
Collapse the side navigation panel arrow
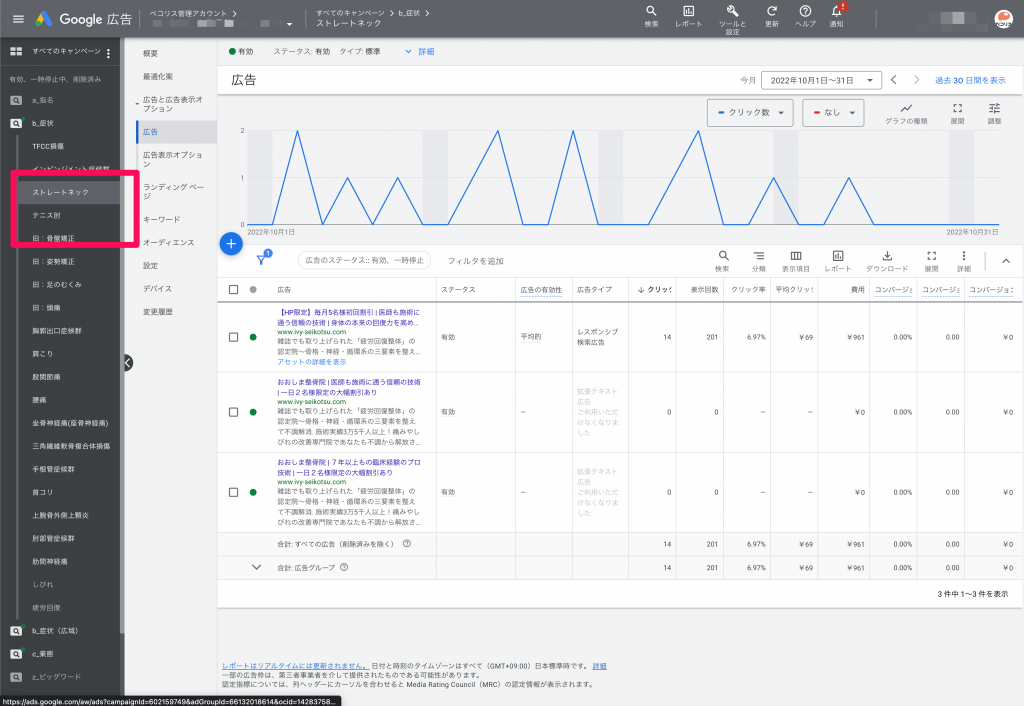click(128, 362)
